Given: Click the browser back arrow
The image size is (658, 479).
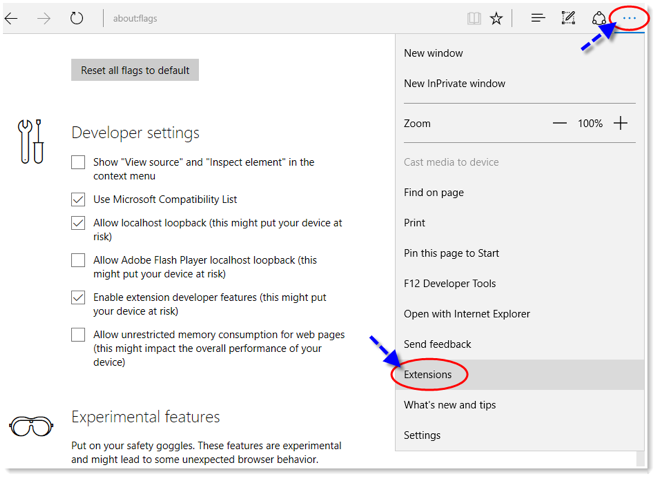Looking at the screenshot, I should coord(12,18).
